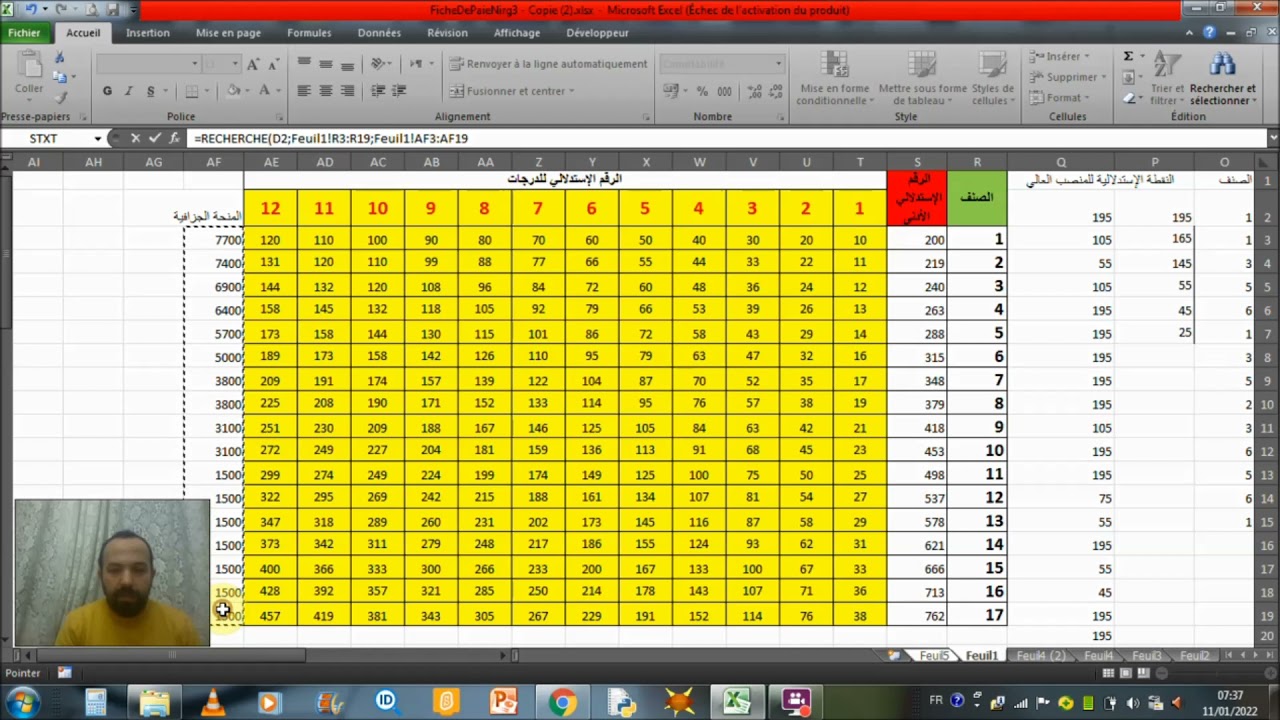The height and width of the screenshot is (720, 1280).
Task: Open Styles de cellules gallery
Action: (x=992, y=78)
